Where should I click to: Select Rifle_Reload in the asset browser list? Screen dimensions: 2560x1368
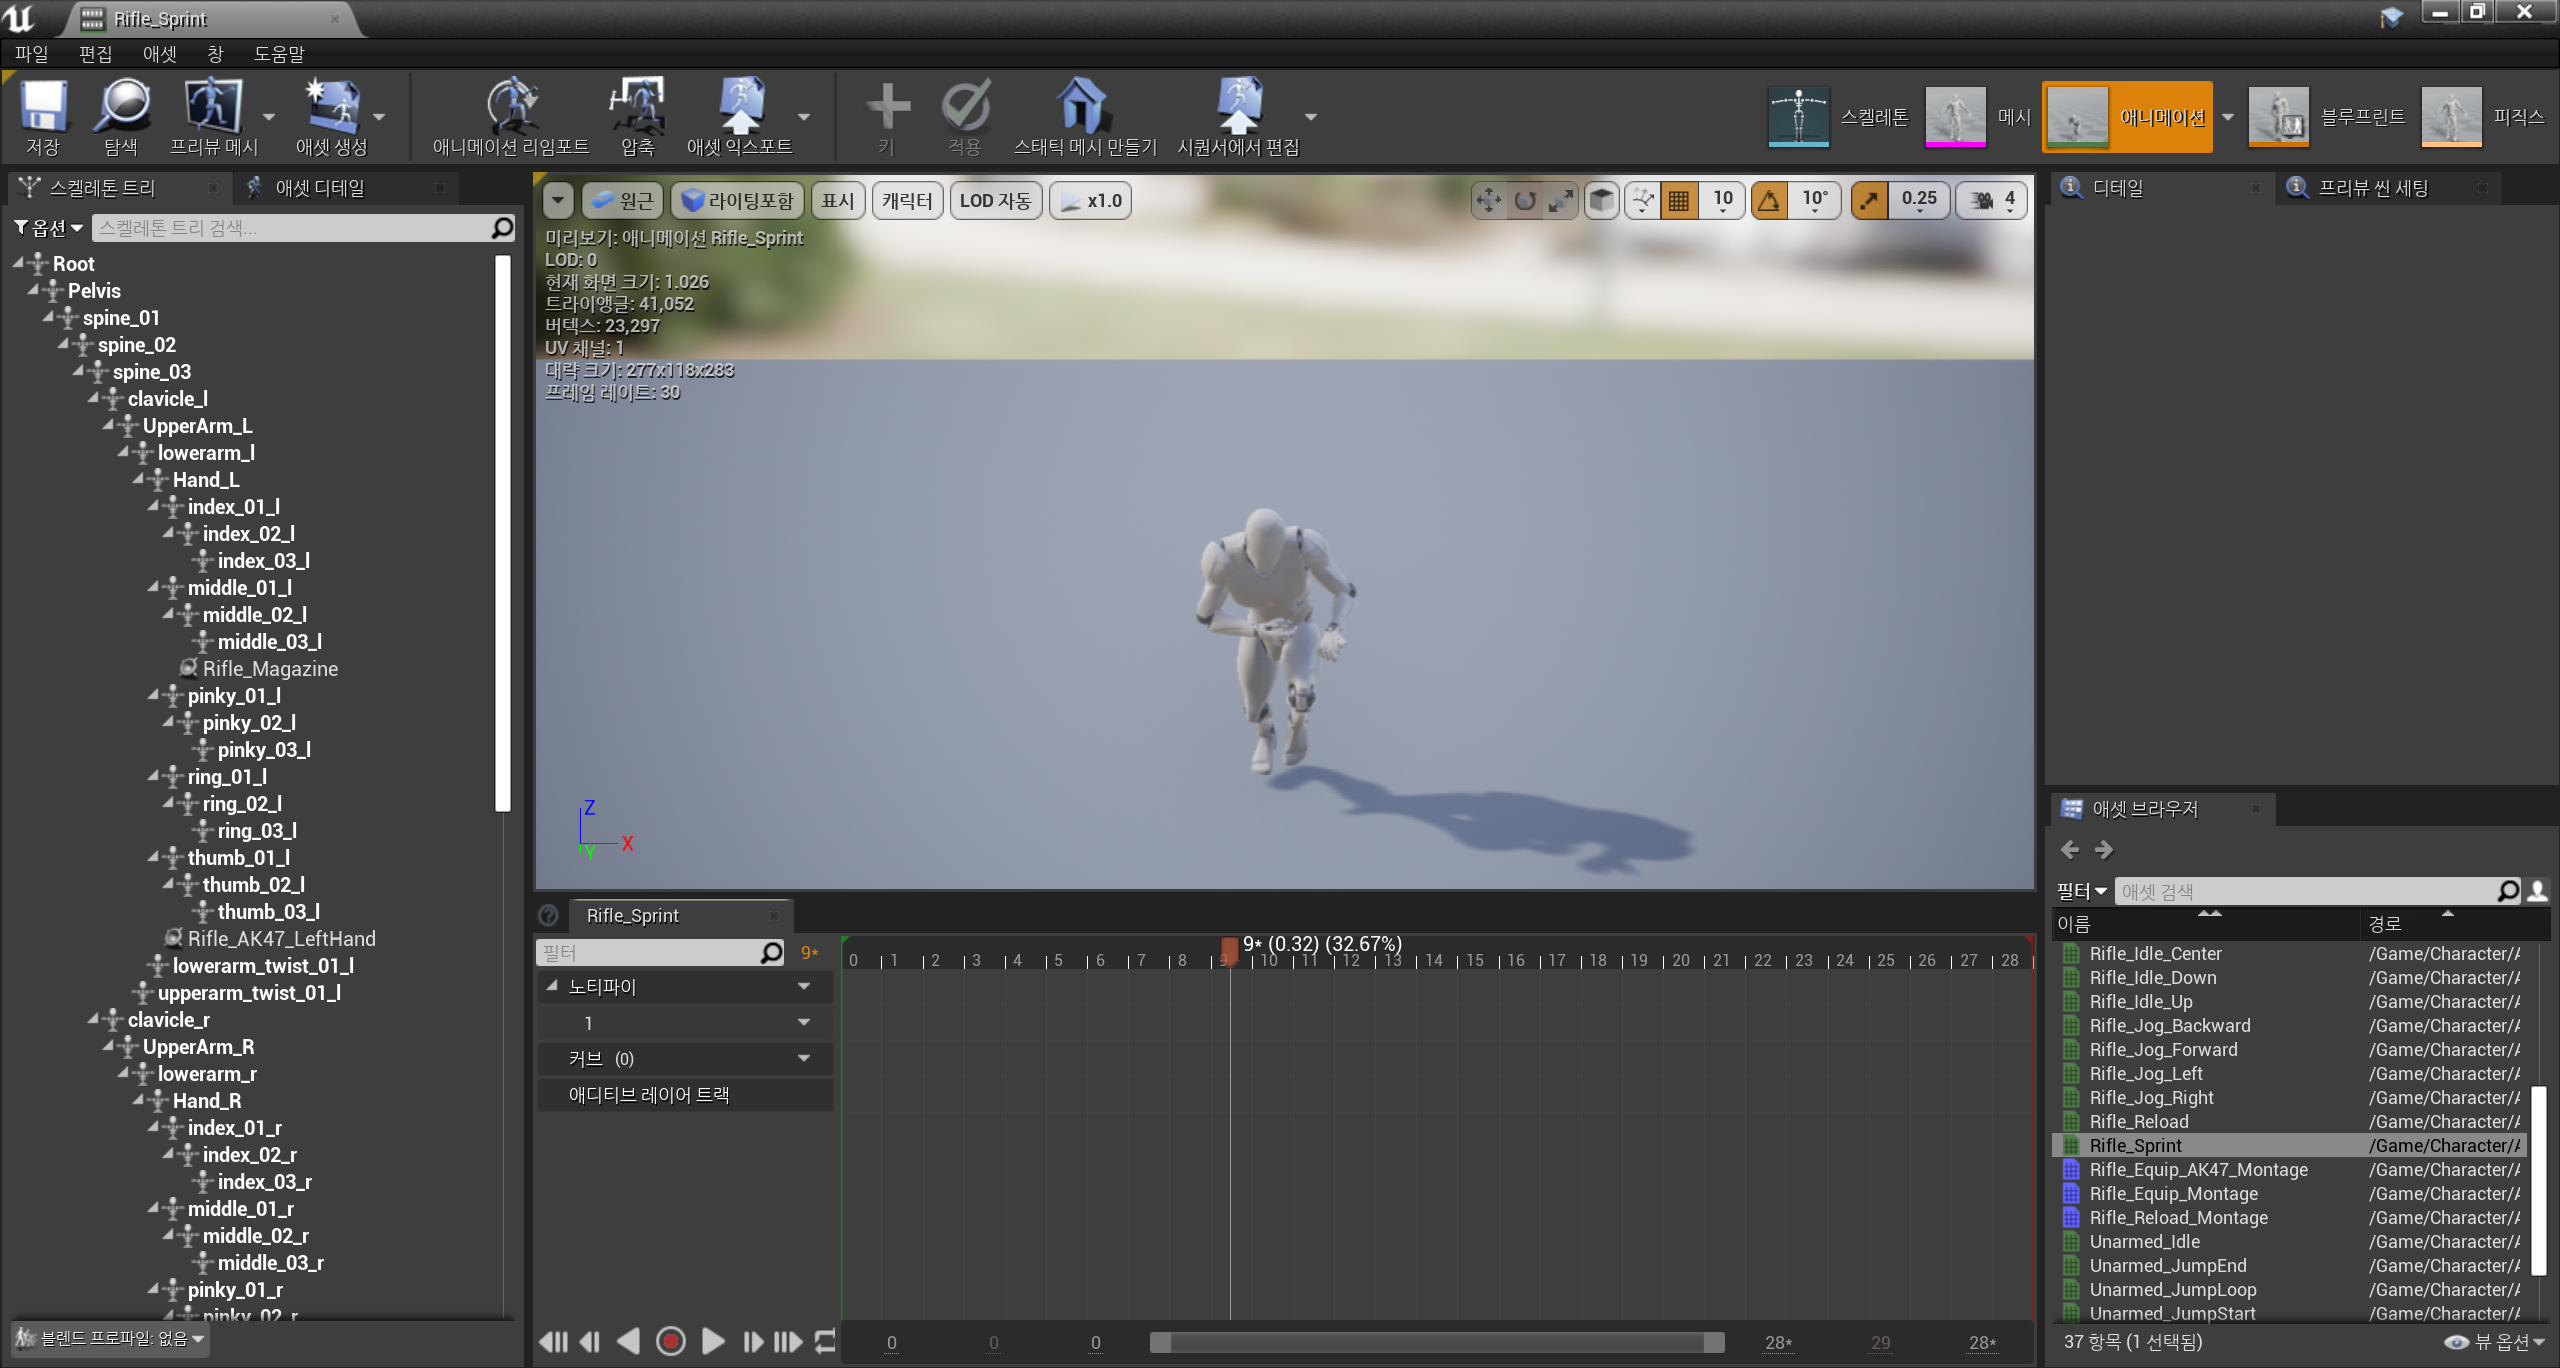[2138, 1122]
